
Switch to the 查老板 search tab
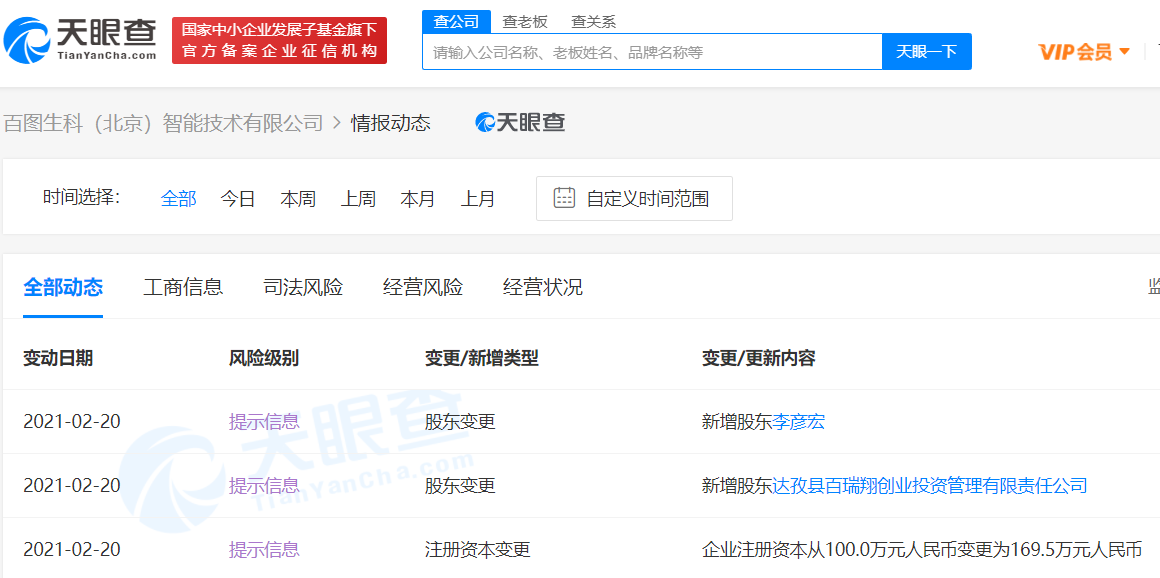(525, 21)
